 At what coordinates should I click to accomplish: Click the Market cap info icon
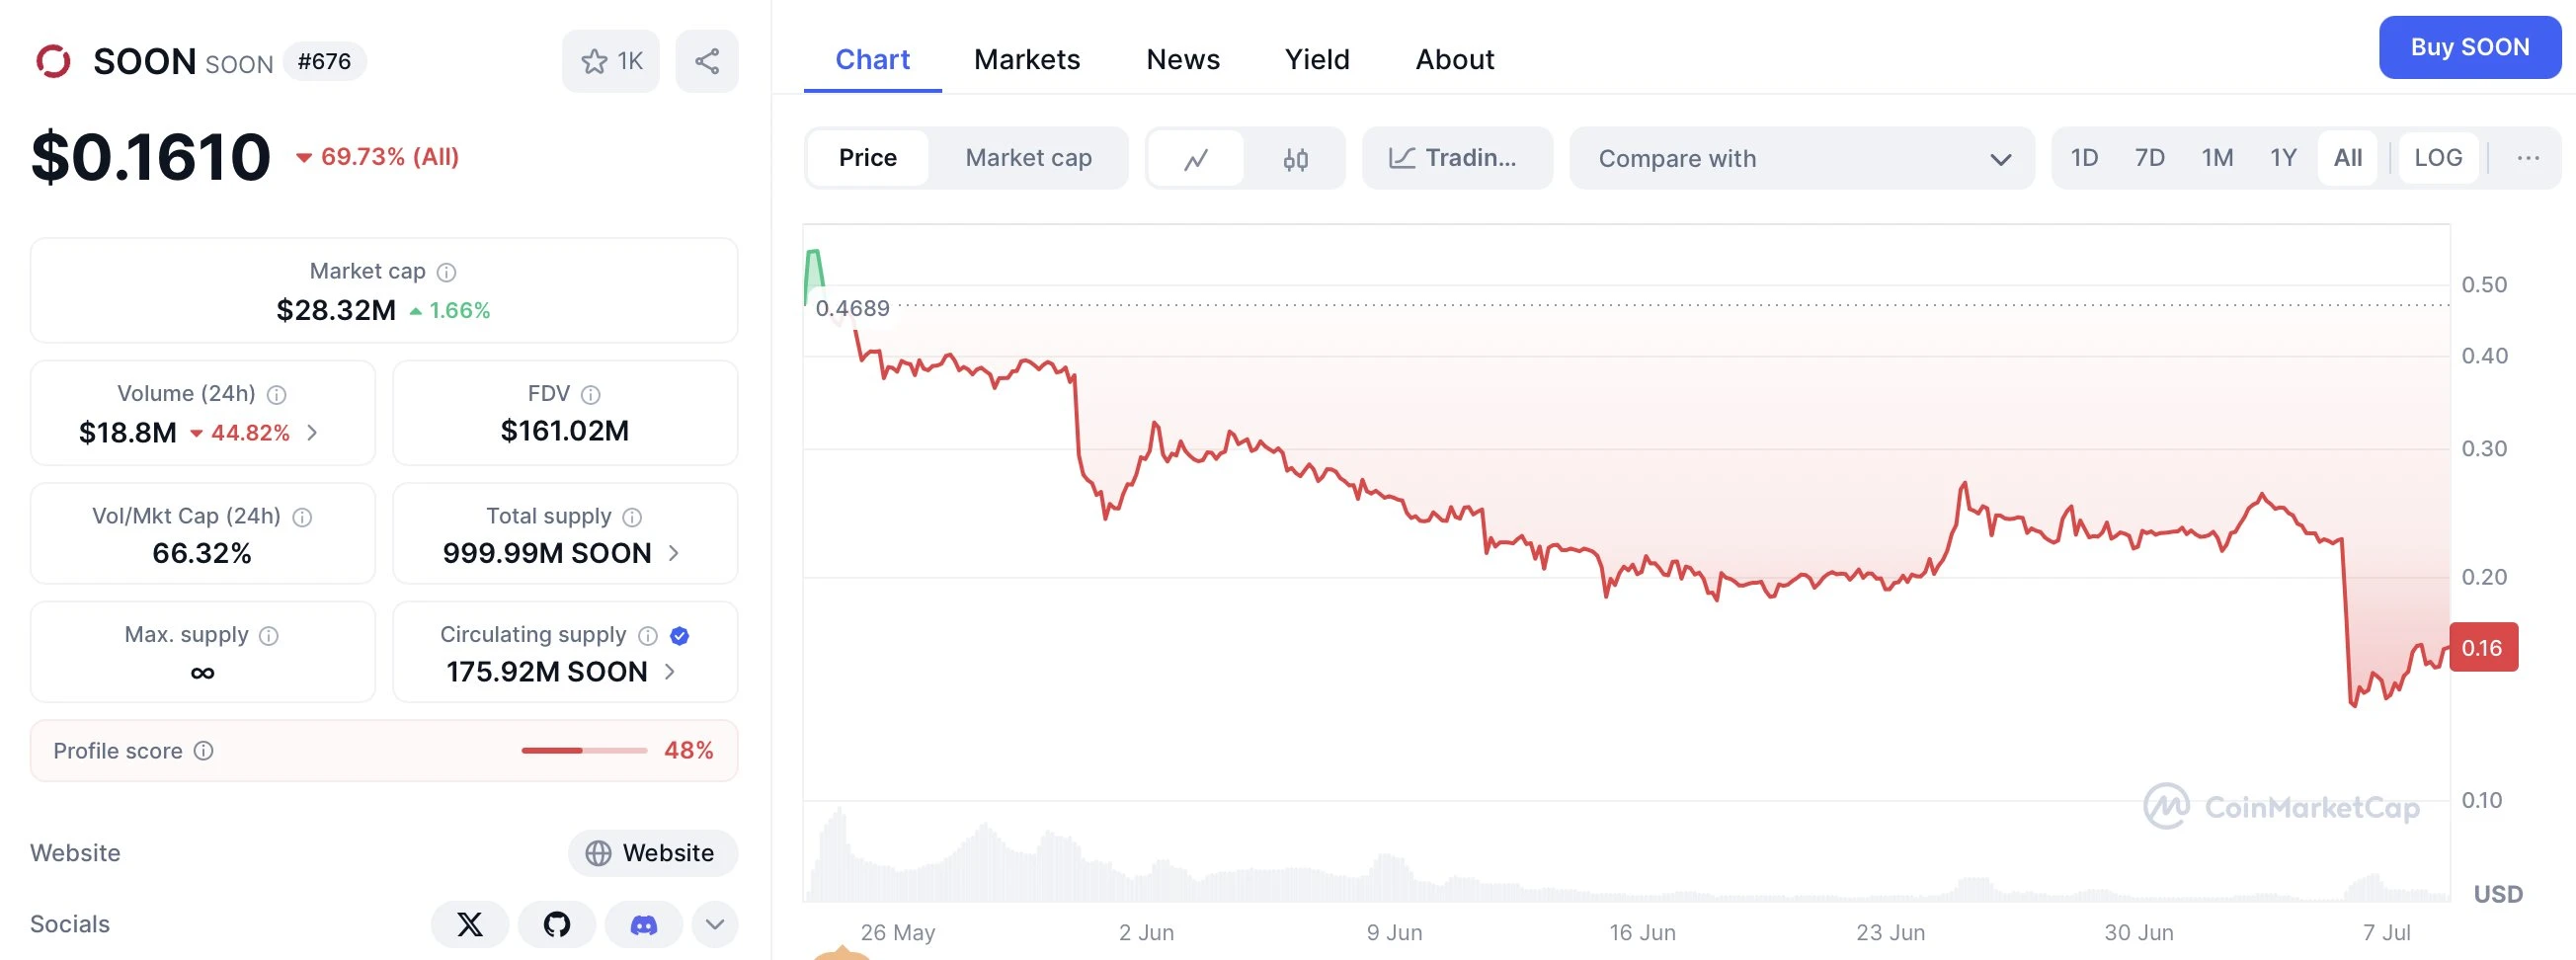(447, 272)
